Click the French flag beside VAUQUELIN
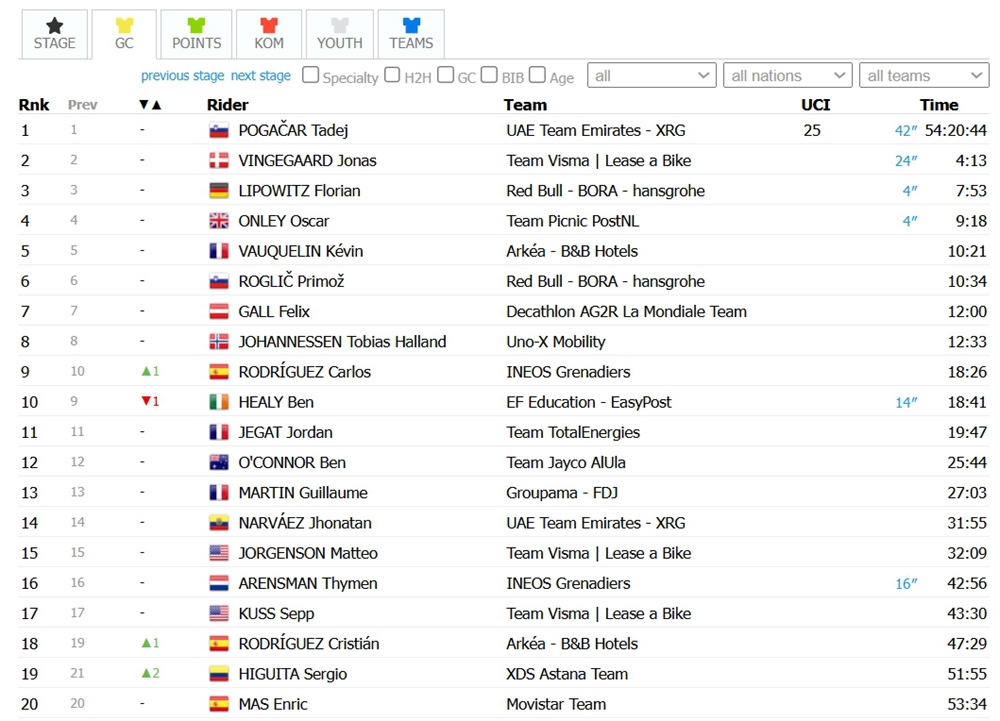Viewport: 1000px width, 721px height. click(x=219, y=251)
